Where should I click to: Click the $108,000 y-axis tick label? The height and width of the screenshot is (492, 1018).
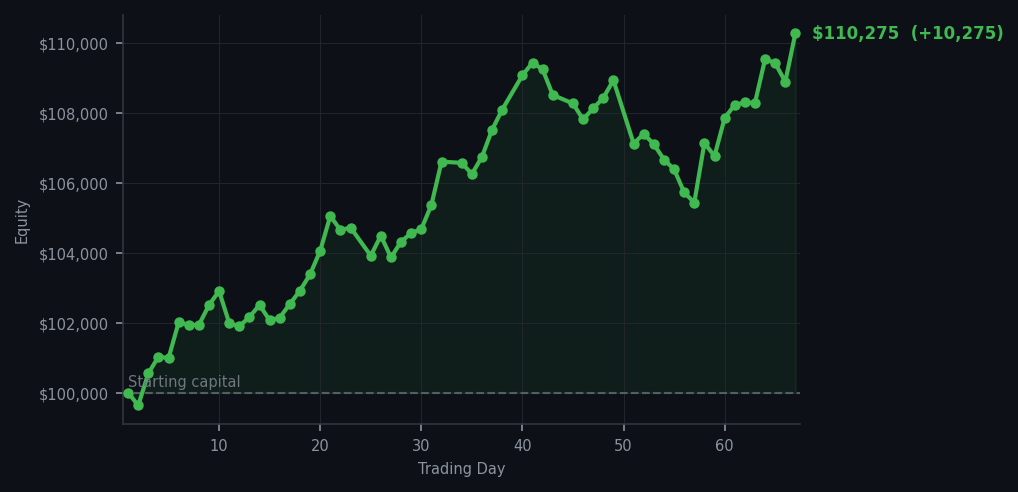73,114
